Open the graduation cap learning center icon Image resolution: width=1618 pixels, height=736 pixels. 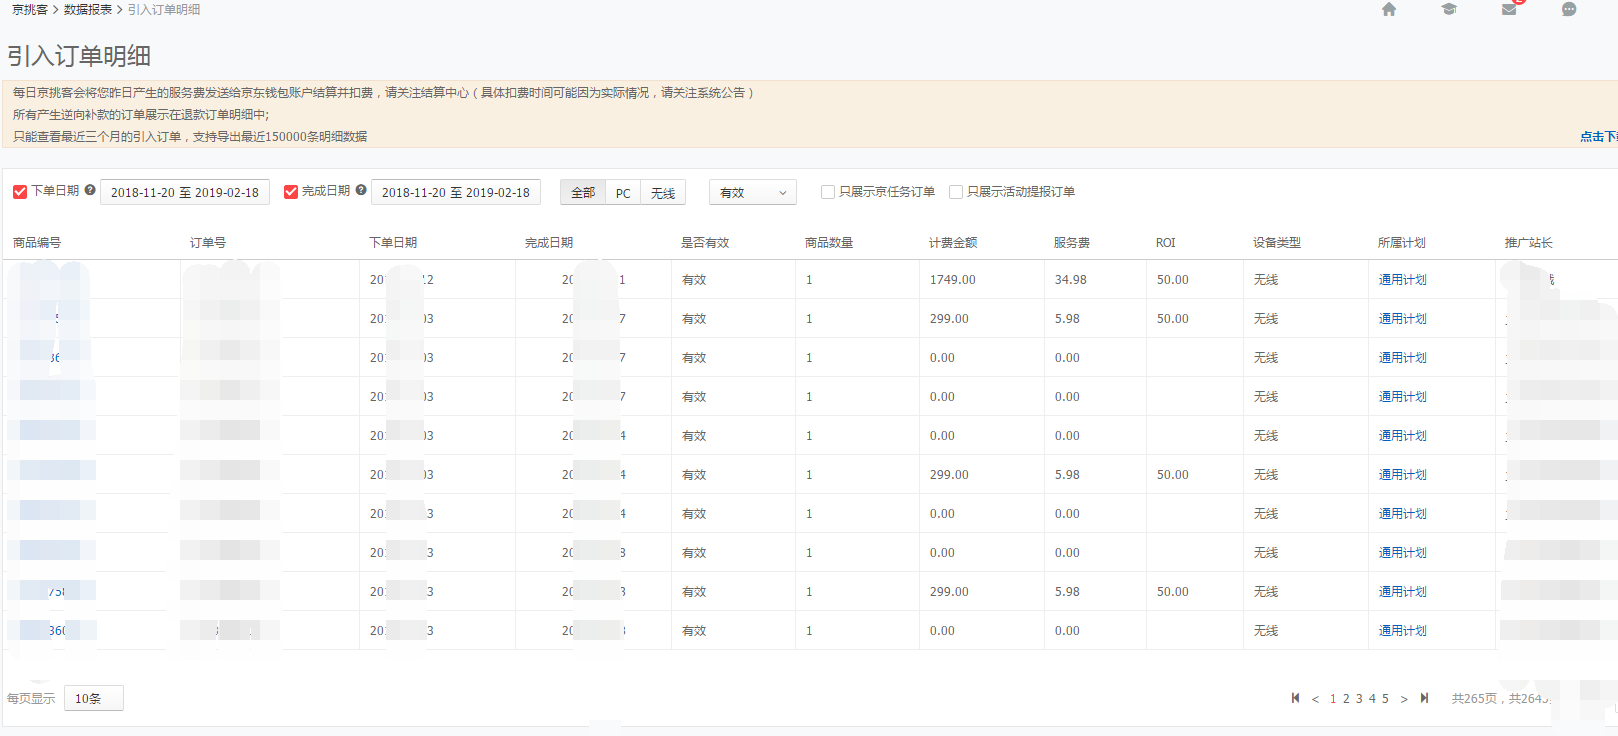click(1448, 10)
